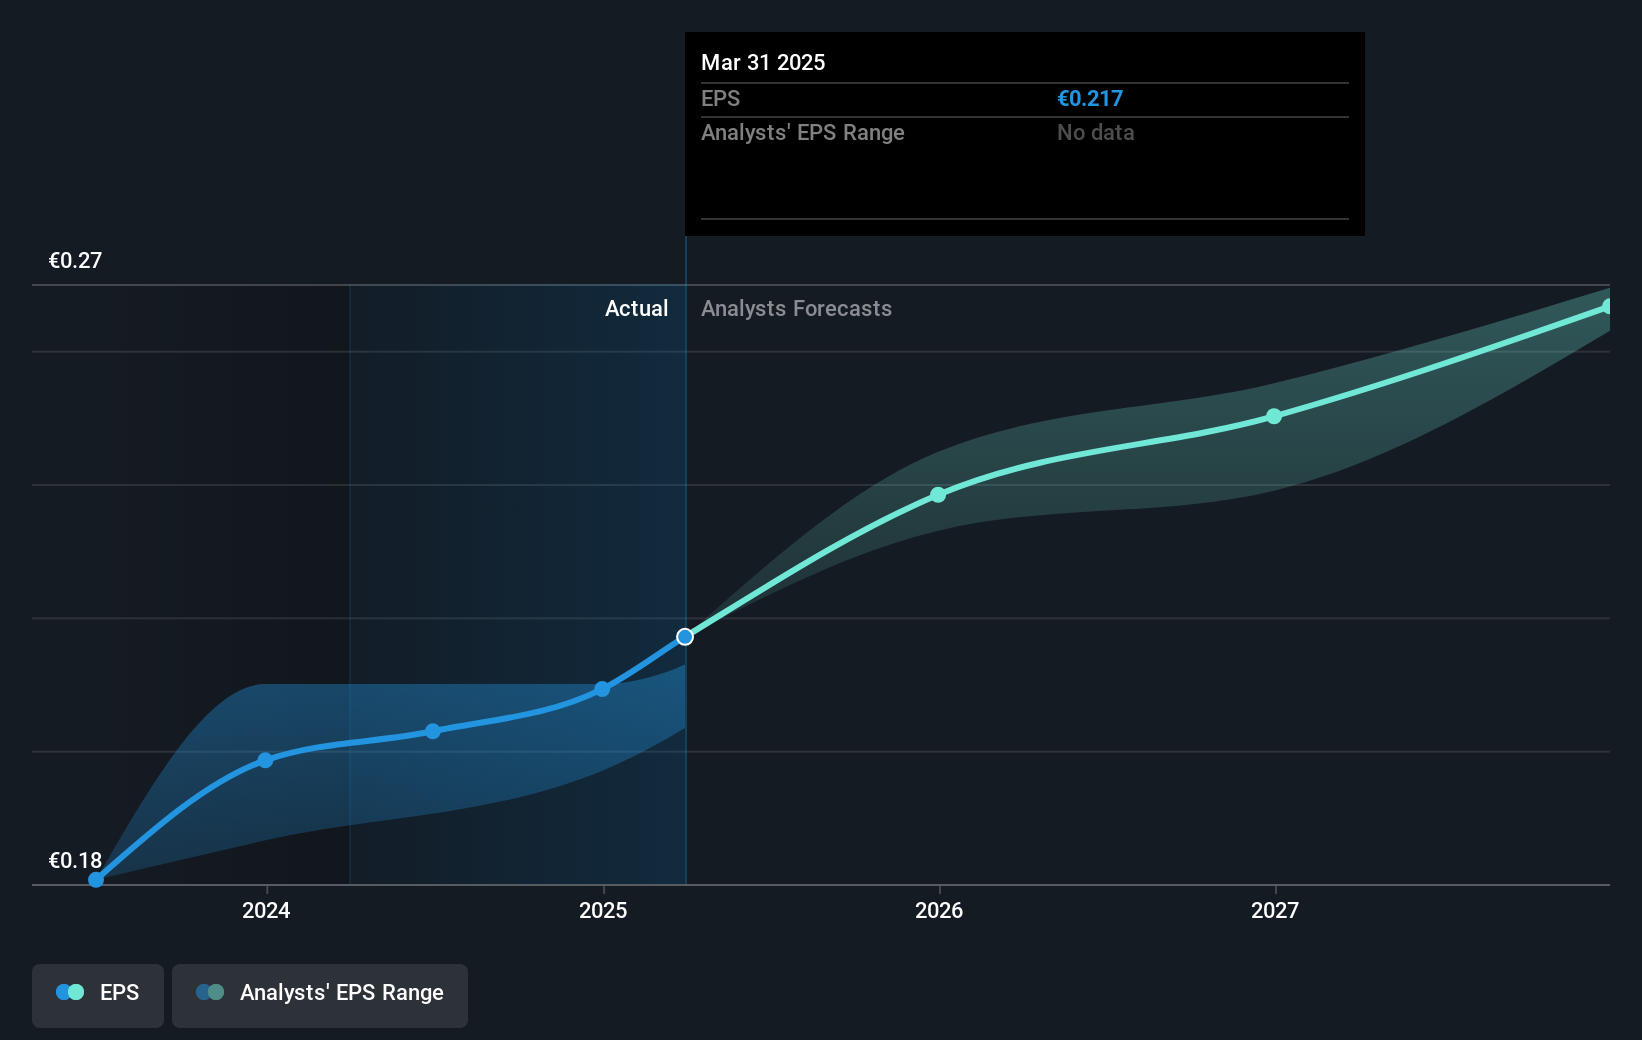Viewport: 1642px width, 1040px height.
Task: Click the €0.217 EPS value in tooltip
Action: (x=1090, y=98)
